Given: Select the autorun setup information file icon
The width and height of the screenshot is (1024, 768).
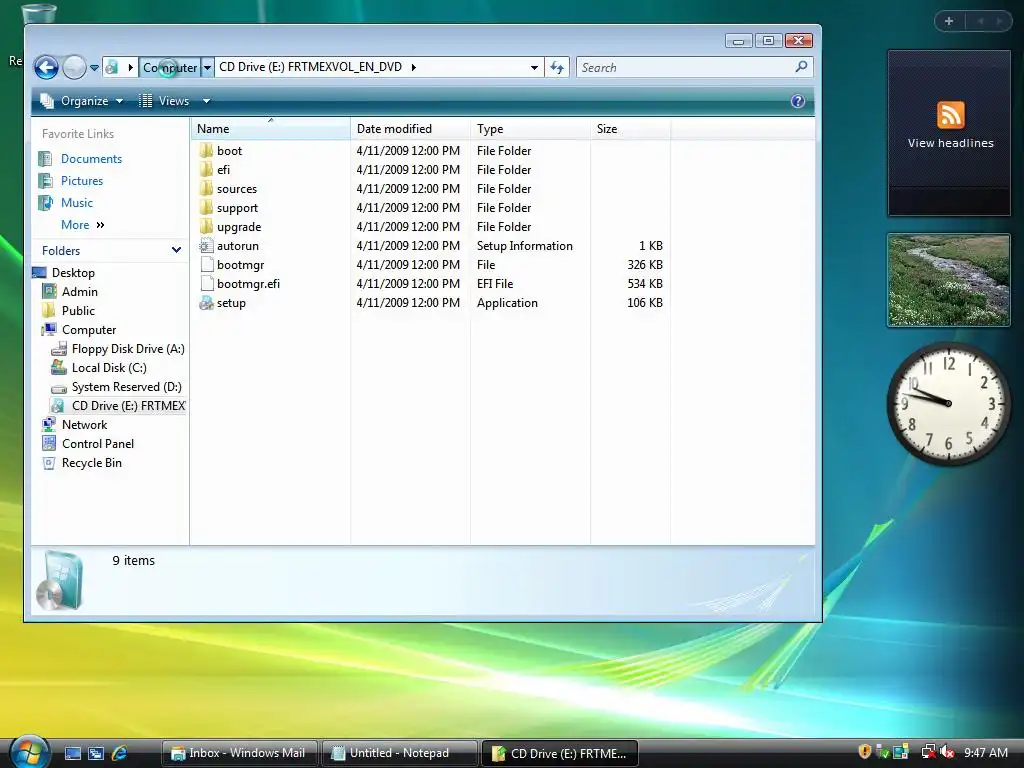Looking at the screenshot, I should 206,246.
